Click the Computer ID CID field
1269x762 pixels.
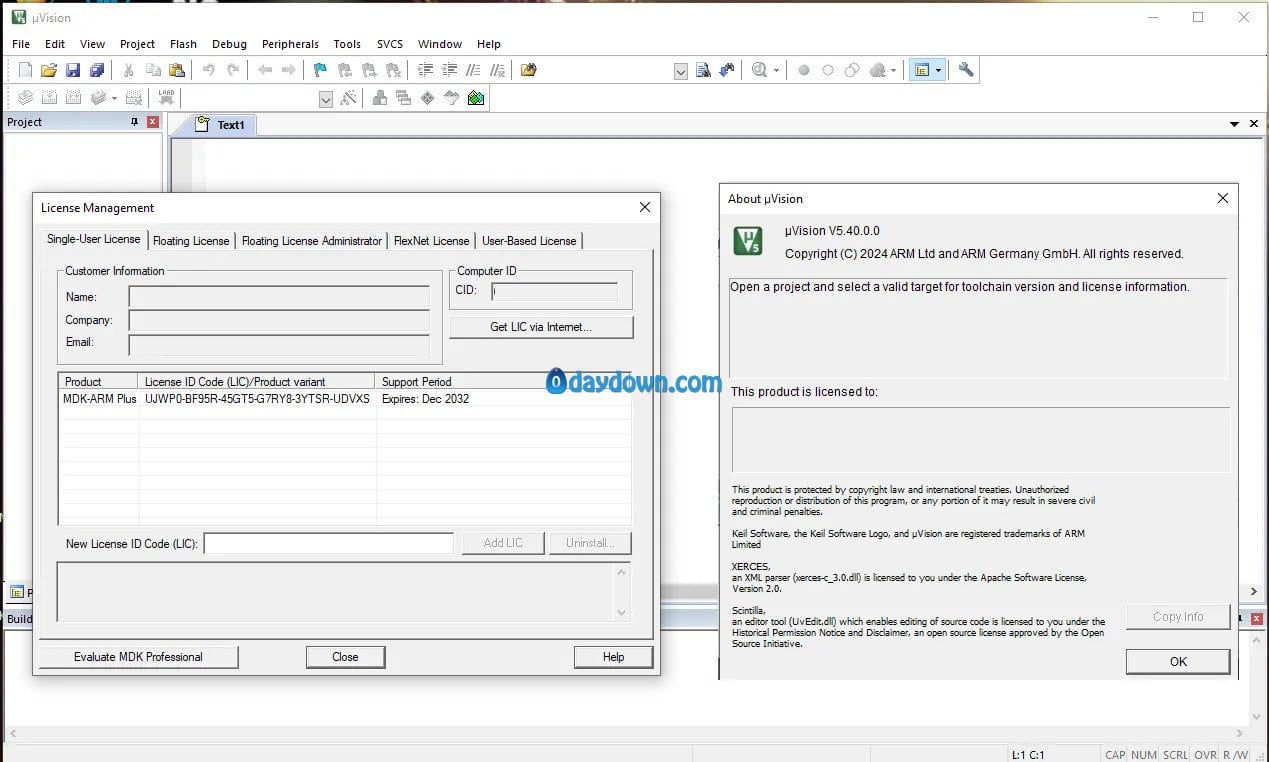[554, 292]
